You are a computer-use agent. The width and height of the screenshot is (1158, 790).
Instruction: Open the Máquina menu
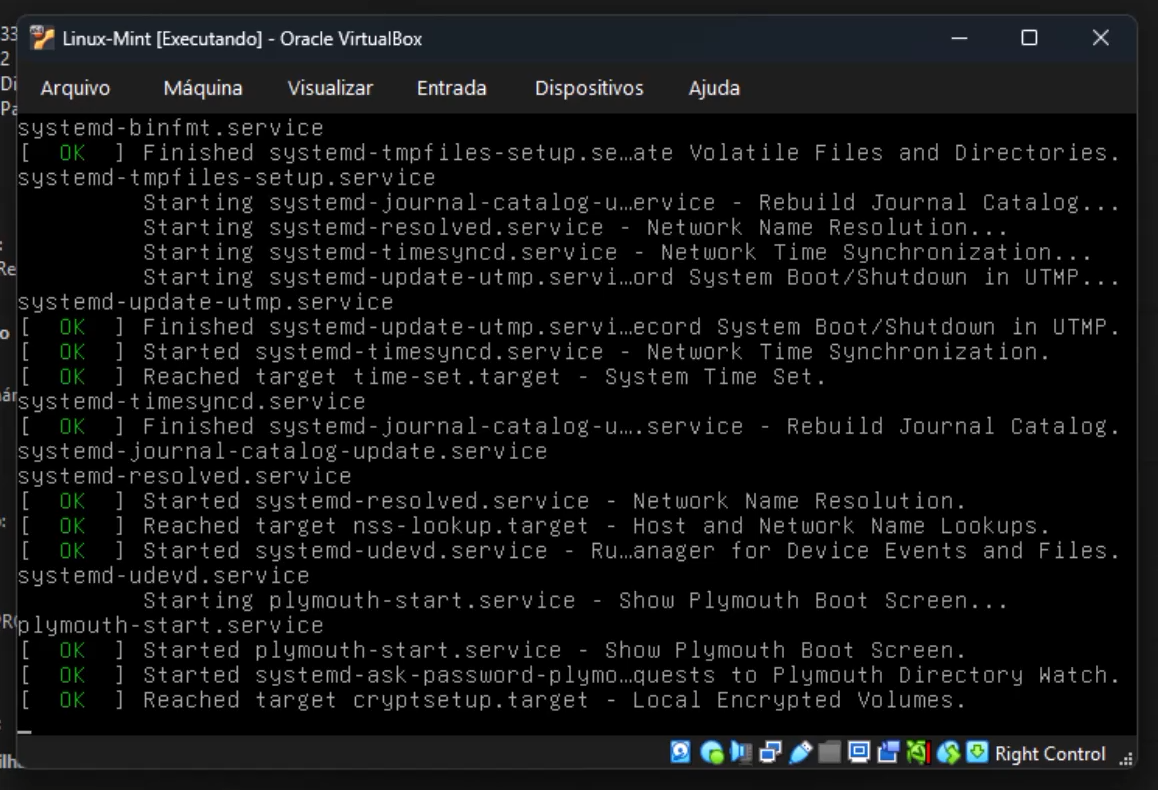[203, 88]
